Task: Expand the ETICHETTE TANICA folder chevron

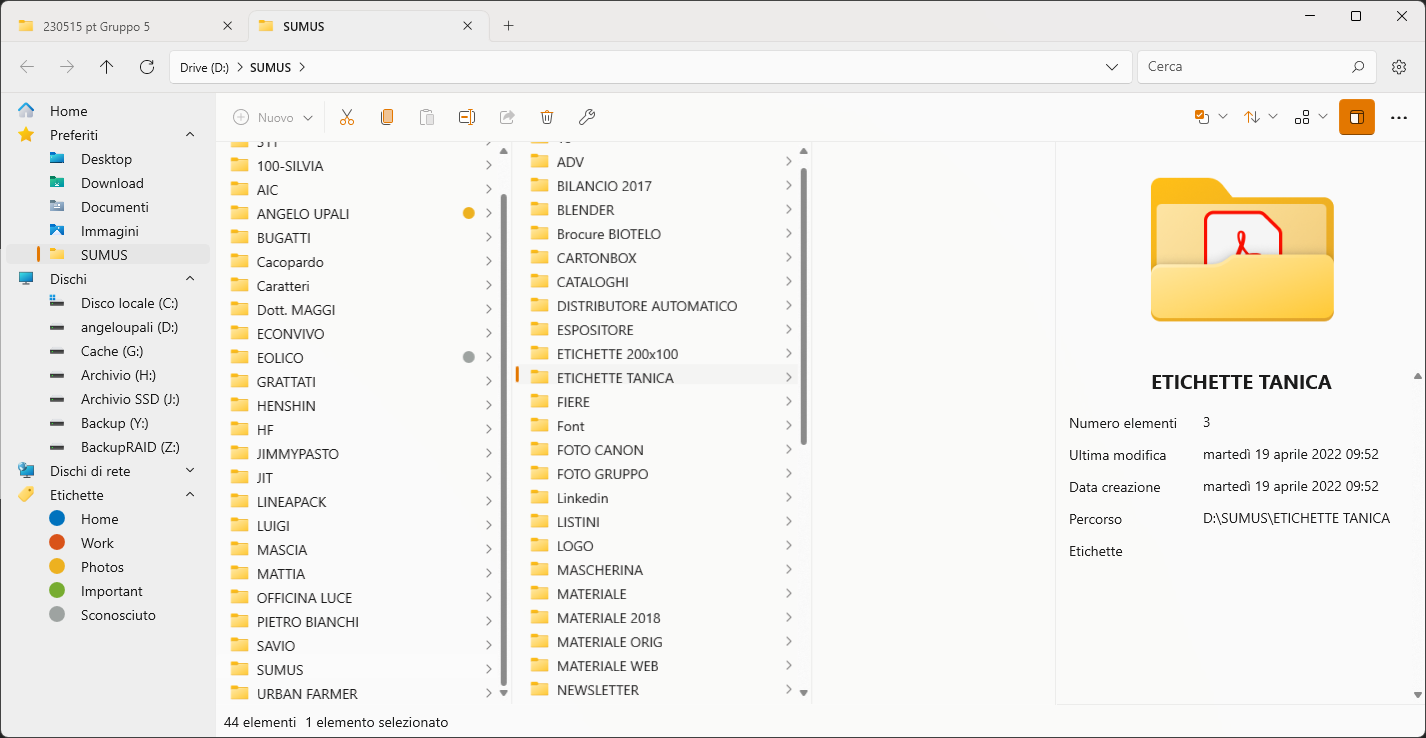Action: pos(790,377)
